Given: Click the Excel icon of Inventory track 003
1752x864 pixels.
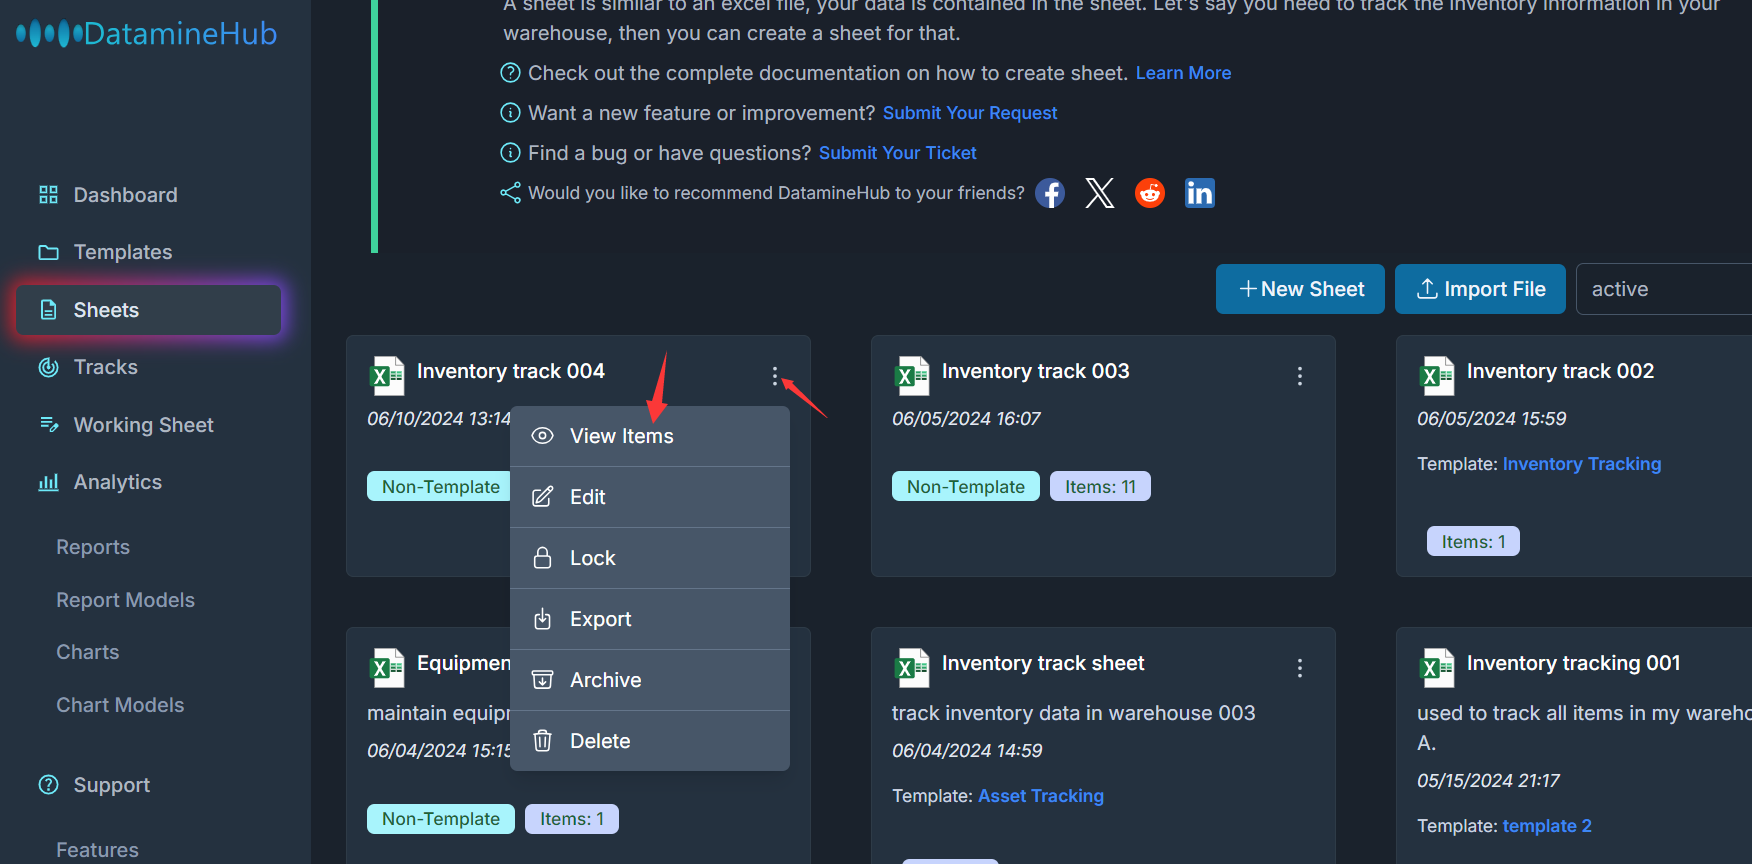Looking at the screenshot, I should [912, 376].
